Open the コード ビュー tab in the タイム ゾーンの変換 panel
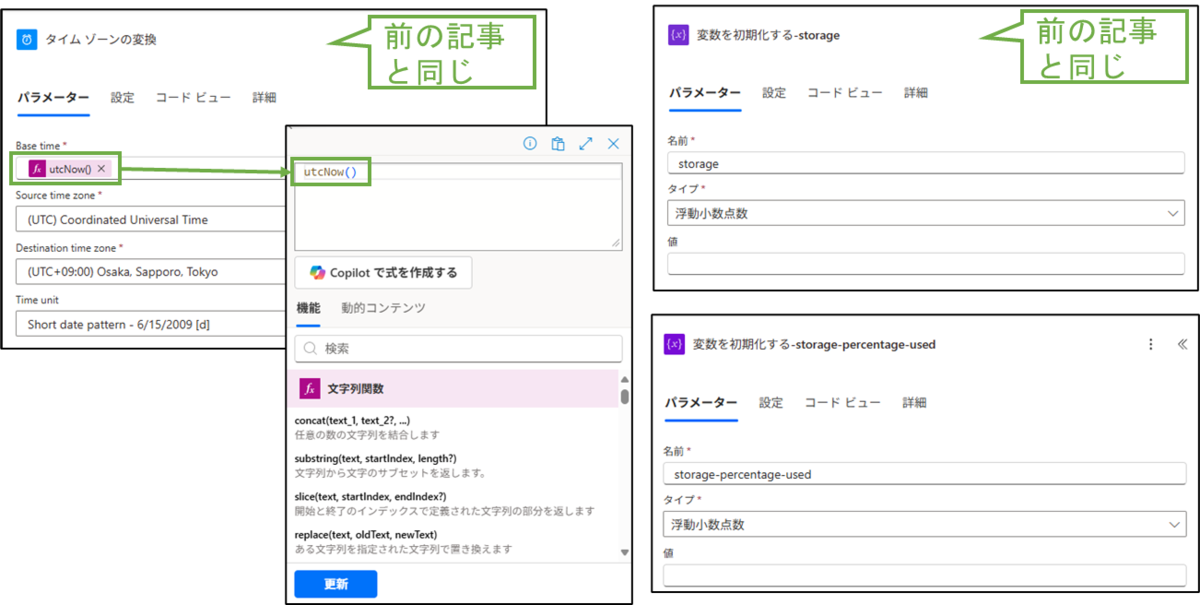 (193, 98)
